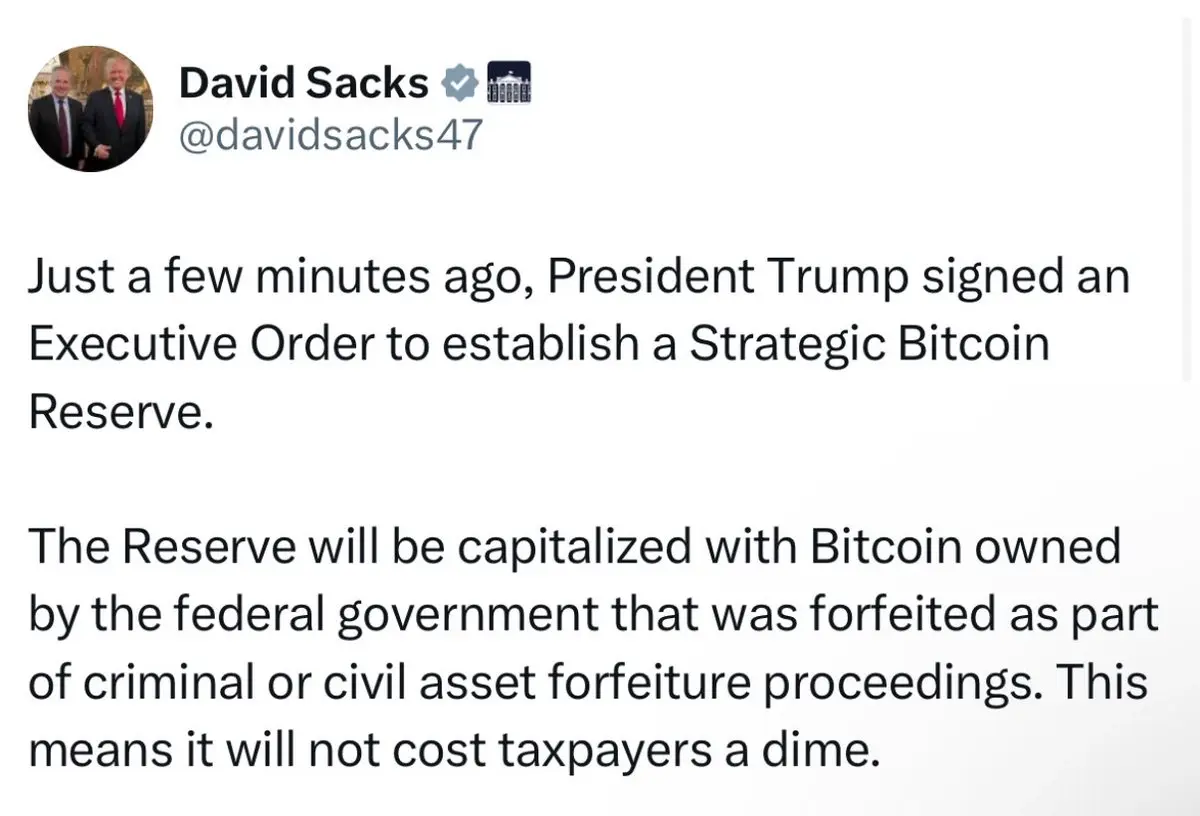Open David Sacks' profile picture
The image size is (1200, 816).
click(x=91, y=108)
